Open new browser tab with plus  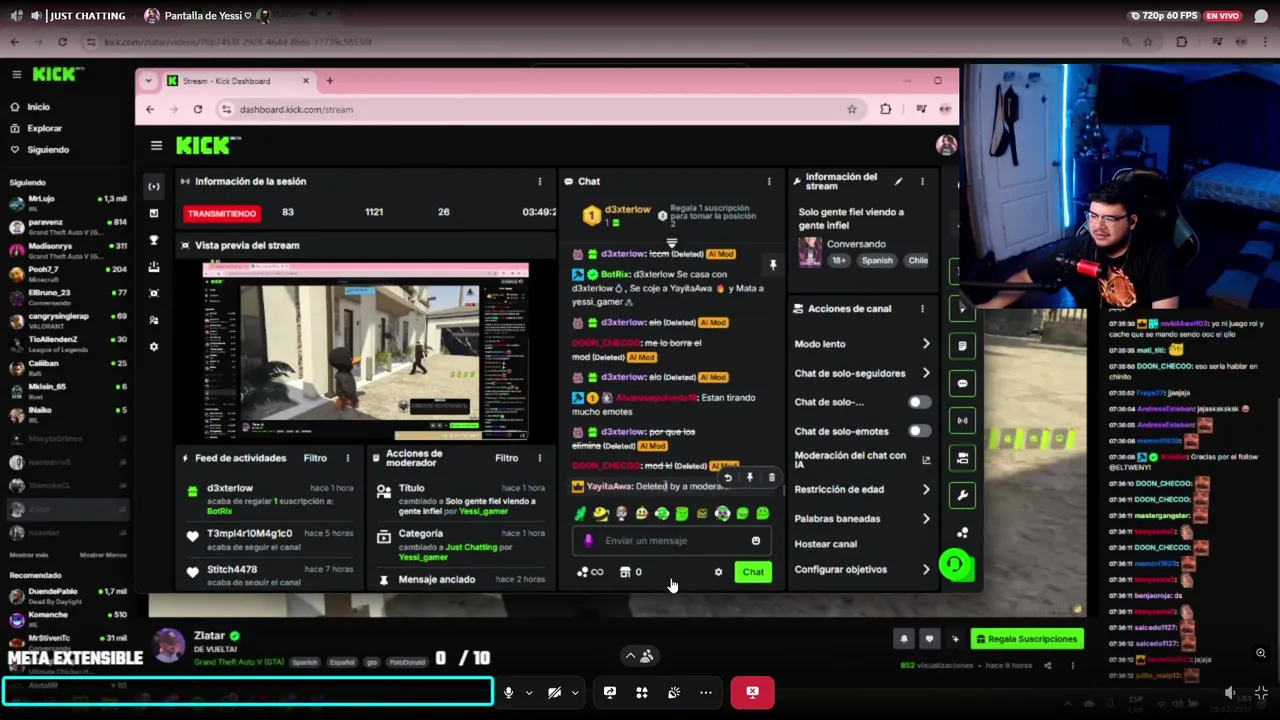click(329, 81)
